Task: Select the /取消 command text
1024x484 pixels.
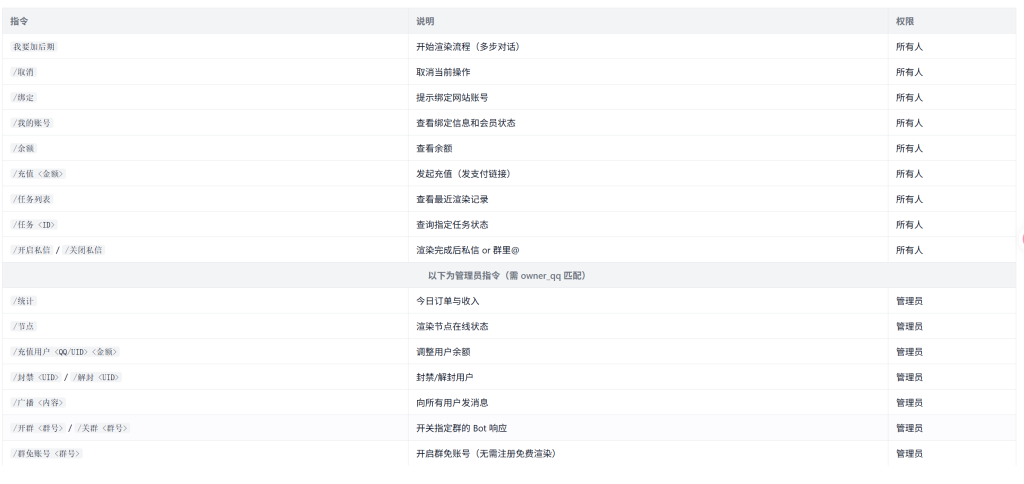Action: (x=25, y=72)
